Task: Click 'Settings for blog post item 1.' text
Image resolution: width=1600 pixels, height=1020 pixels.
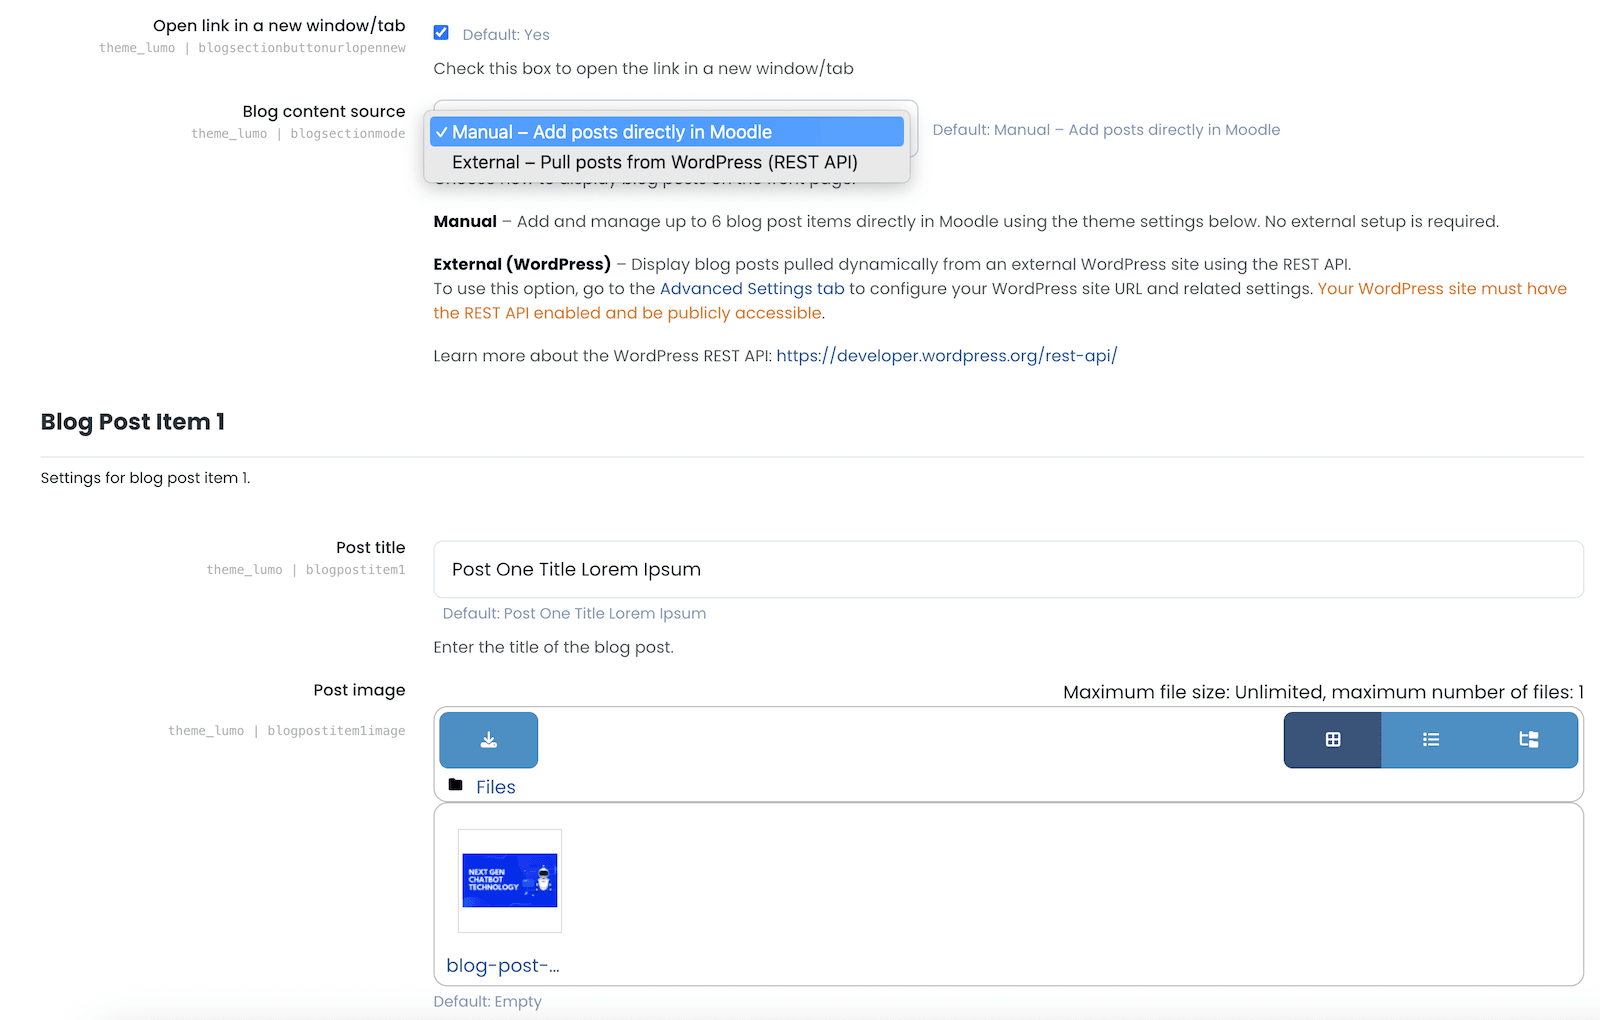Action: (x=146, y=478)
